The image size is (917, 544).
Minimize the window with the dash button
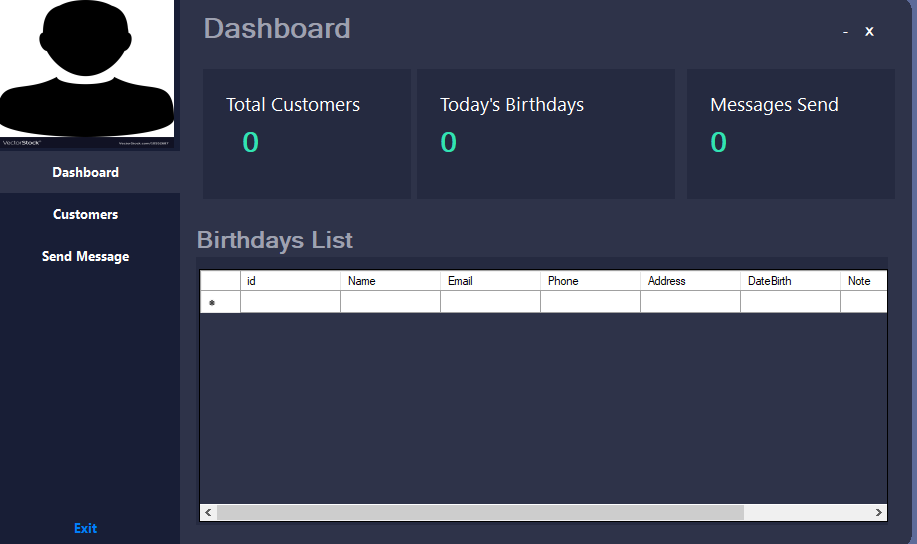click(x=845, y=32)
